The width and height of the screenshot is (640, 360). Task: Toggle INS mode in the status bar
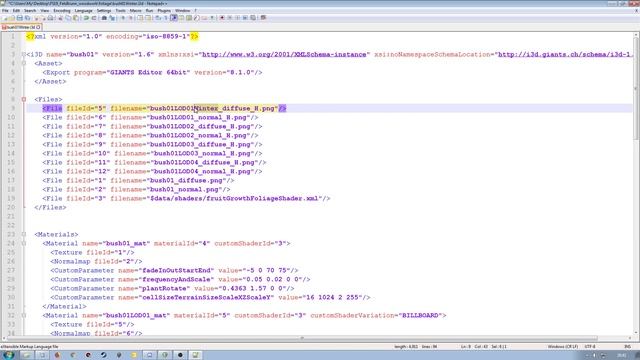point(627,347)
